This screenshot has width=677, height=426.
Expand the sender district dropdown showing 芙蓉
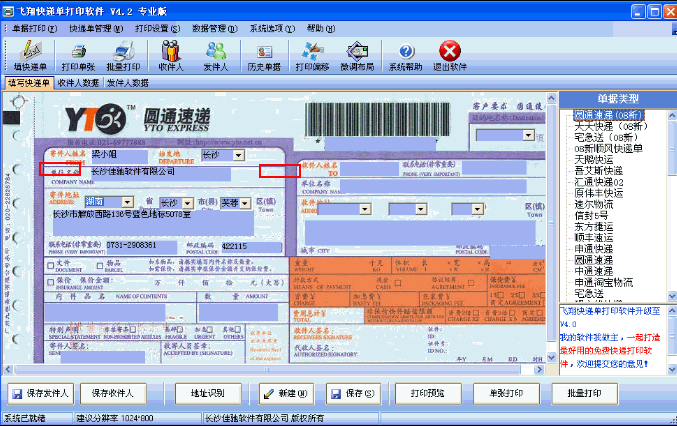245,202
